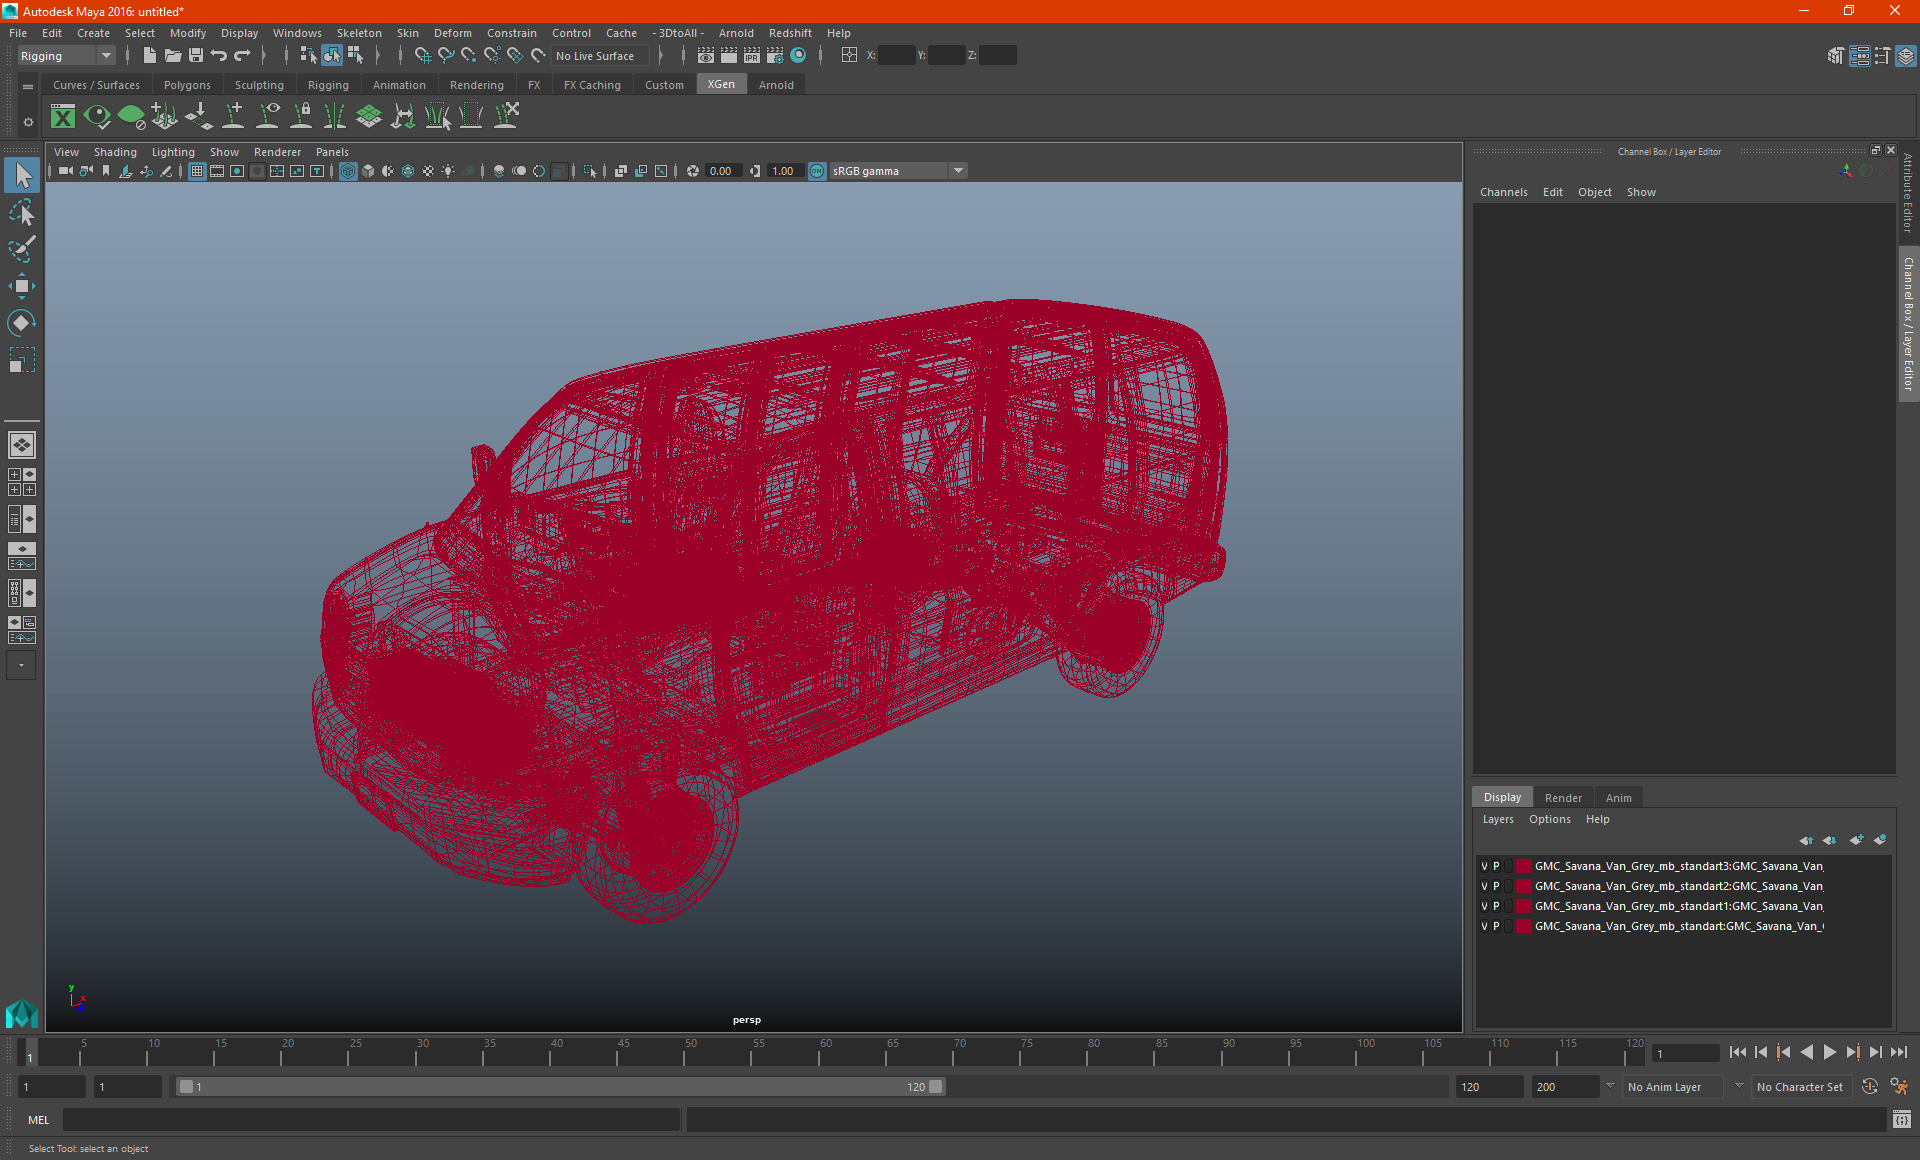Toggle color management ON button

point(817,171)
